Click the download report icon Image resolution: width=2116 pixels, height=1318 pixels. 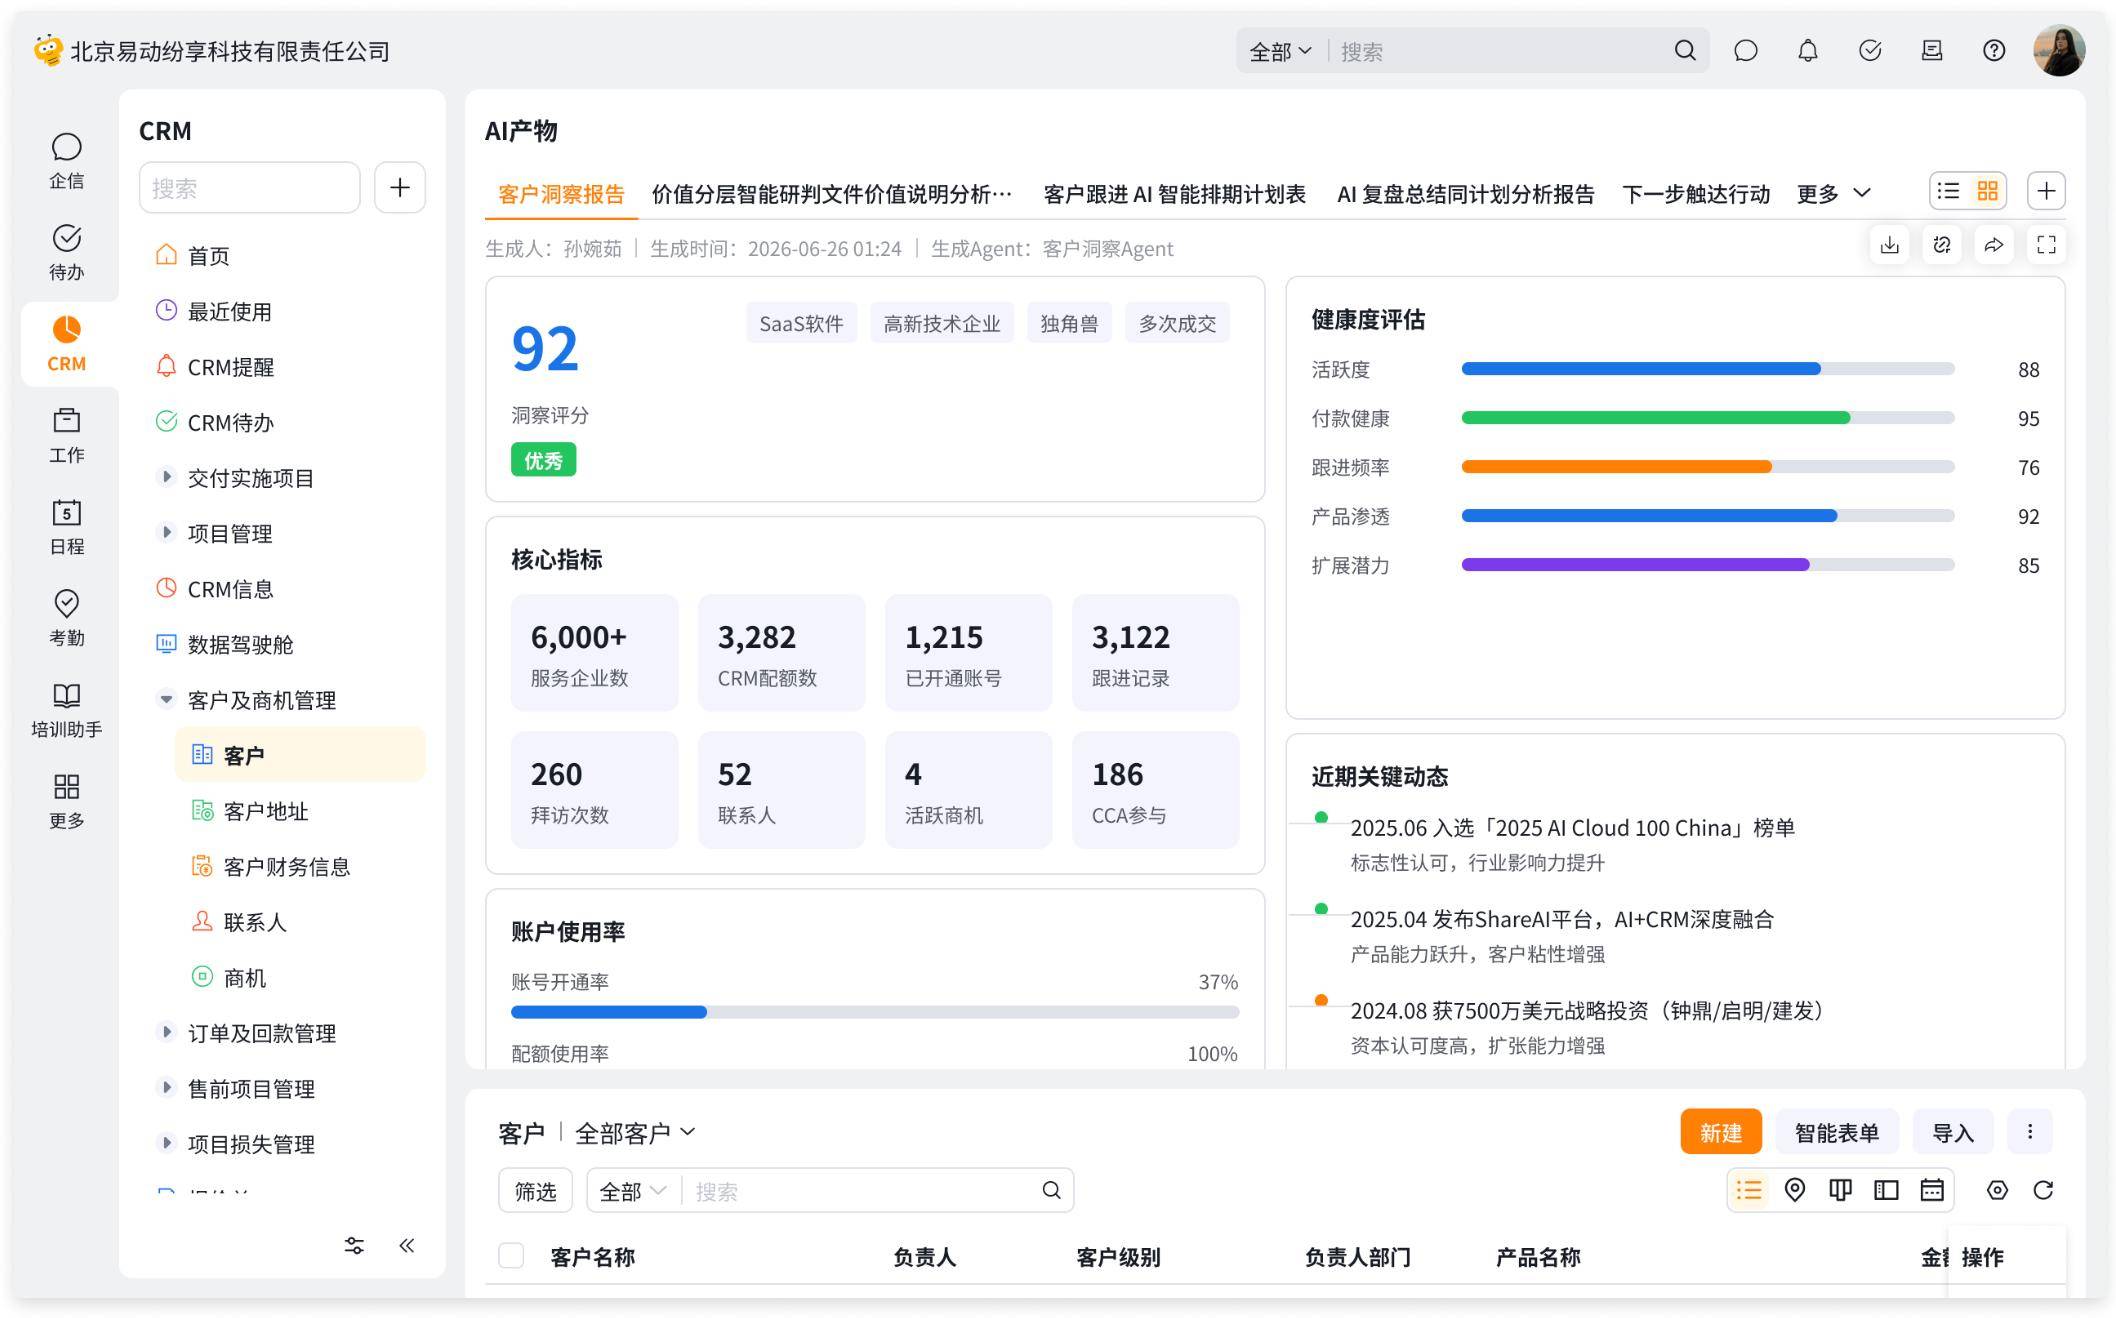pyautogui.click(x=1889, y=245)
